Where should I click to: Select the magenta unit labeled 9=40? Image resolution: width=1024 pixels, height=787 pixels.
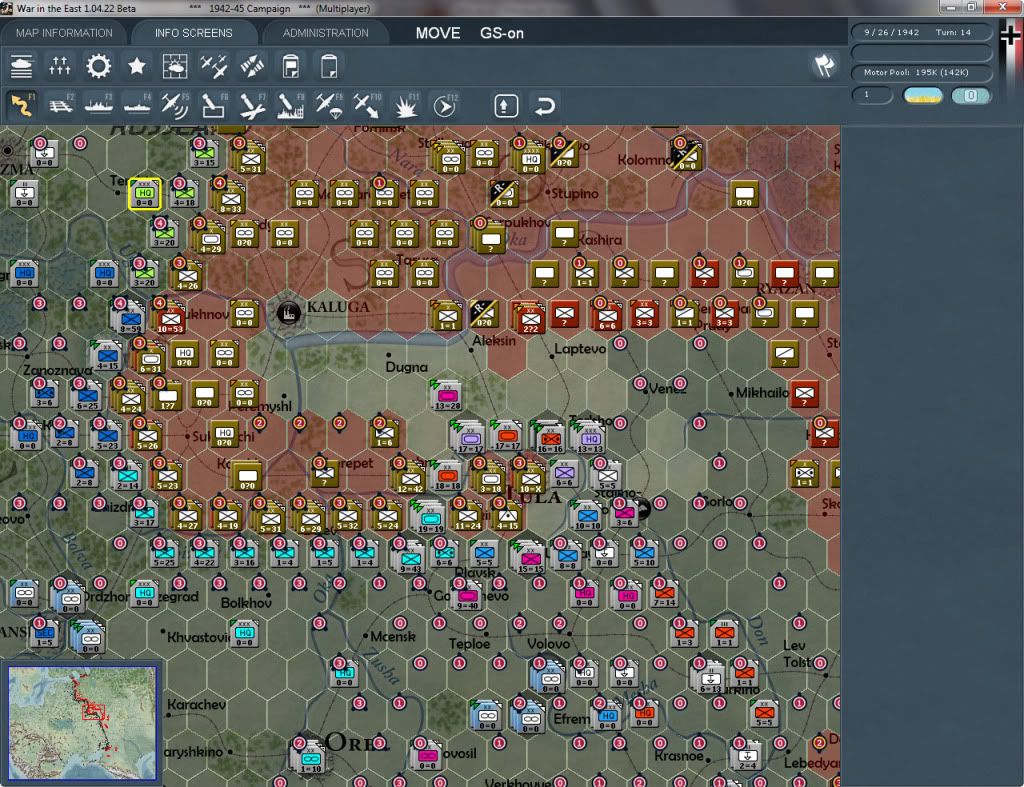(x=468, y=597)
